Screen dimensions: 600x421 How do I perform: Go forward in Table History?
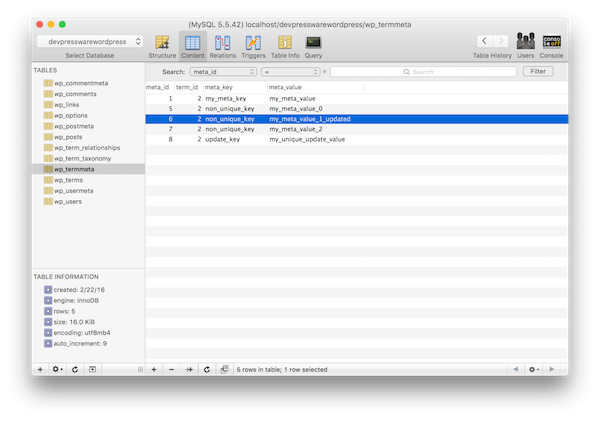pos(501,41)
